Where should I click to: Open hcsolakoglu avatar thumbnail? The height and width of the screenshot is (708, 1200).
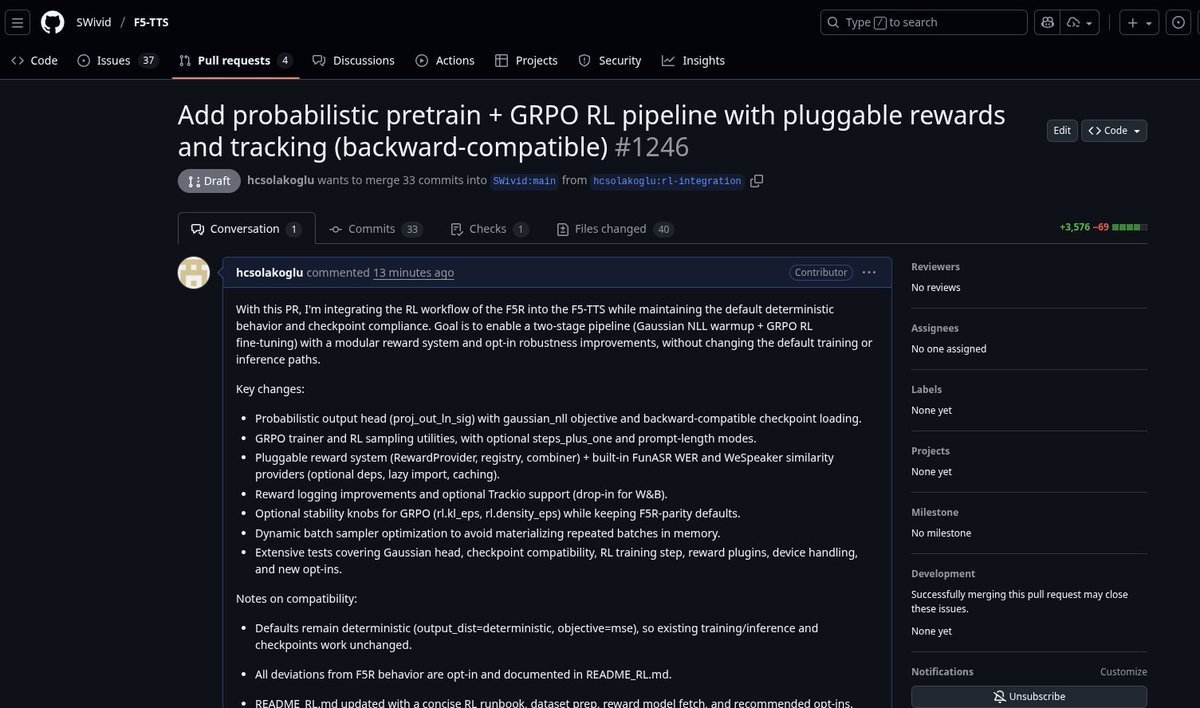tap(194, 273)
